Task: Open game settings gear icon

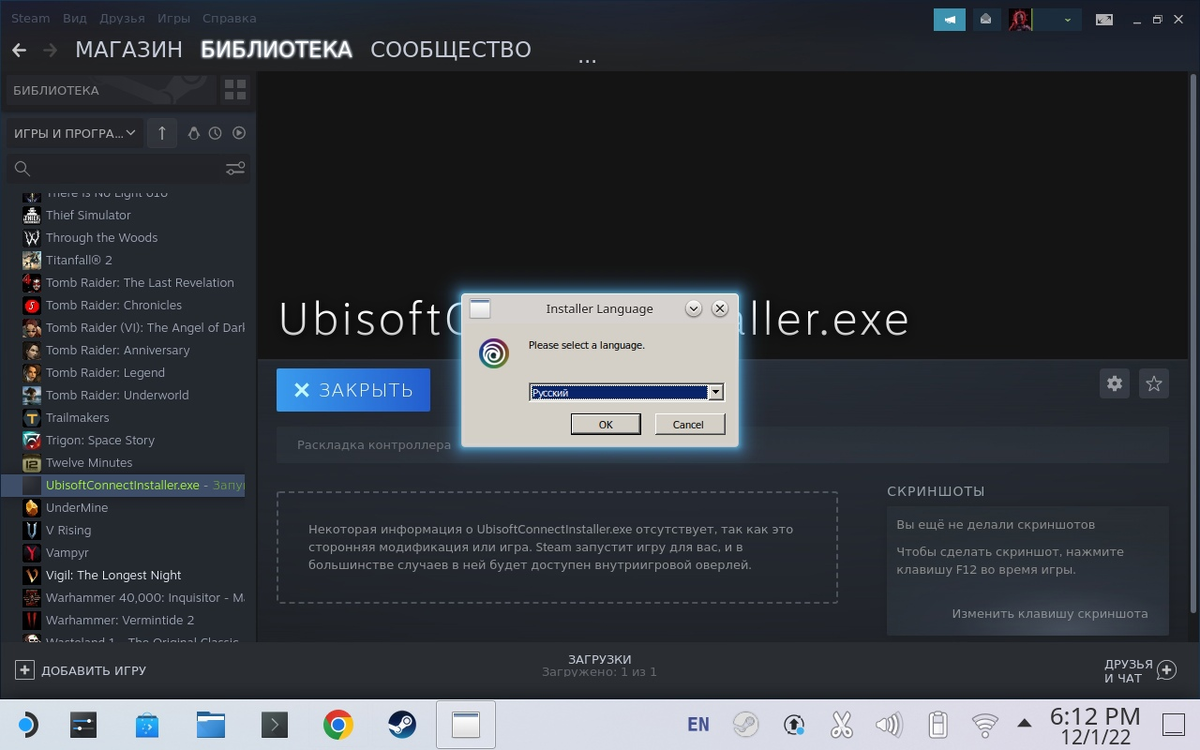Action: (1114, 383)
